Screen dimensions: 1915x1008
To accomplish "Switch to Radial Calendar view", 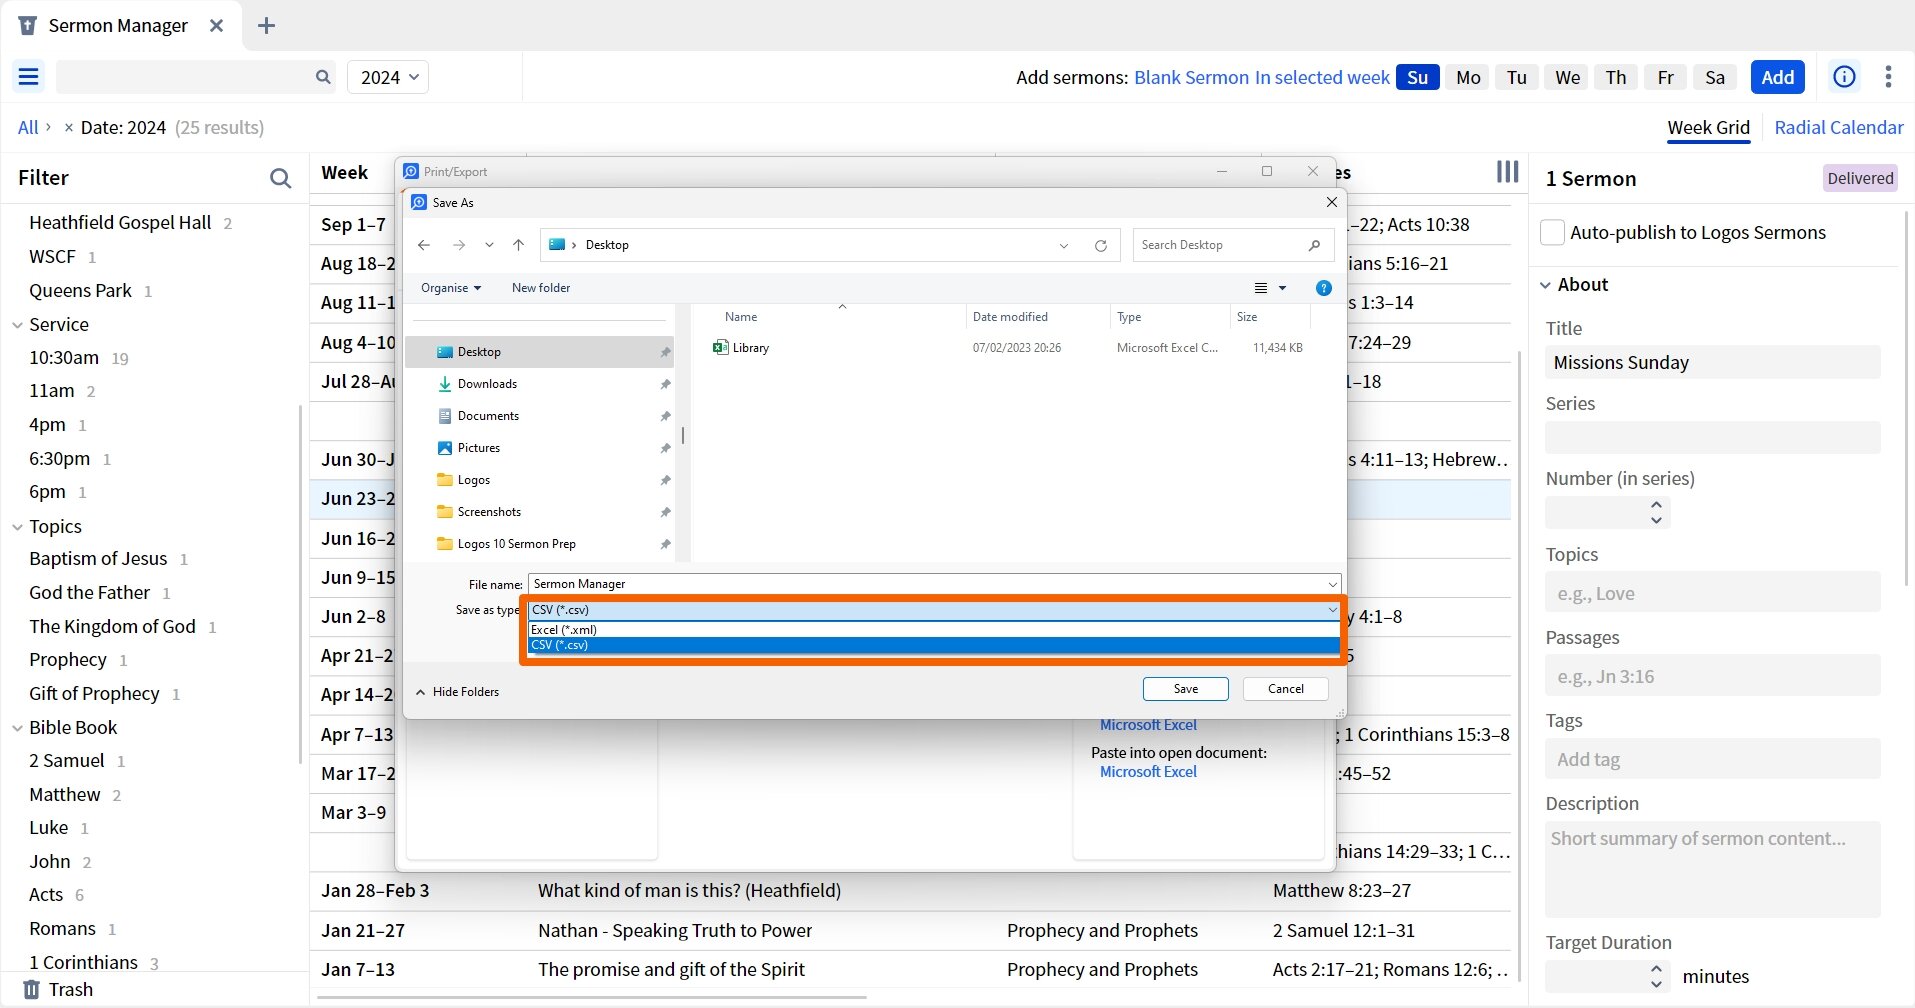I will click(x=1838, y=128).
